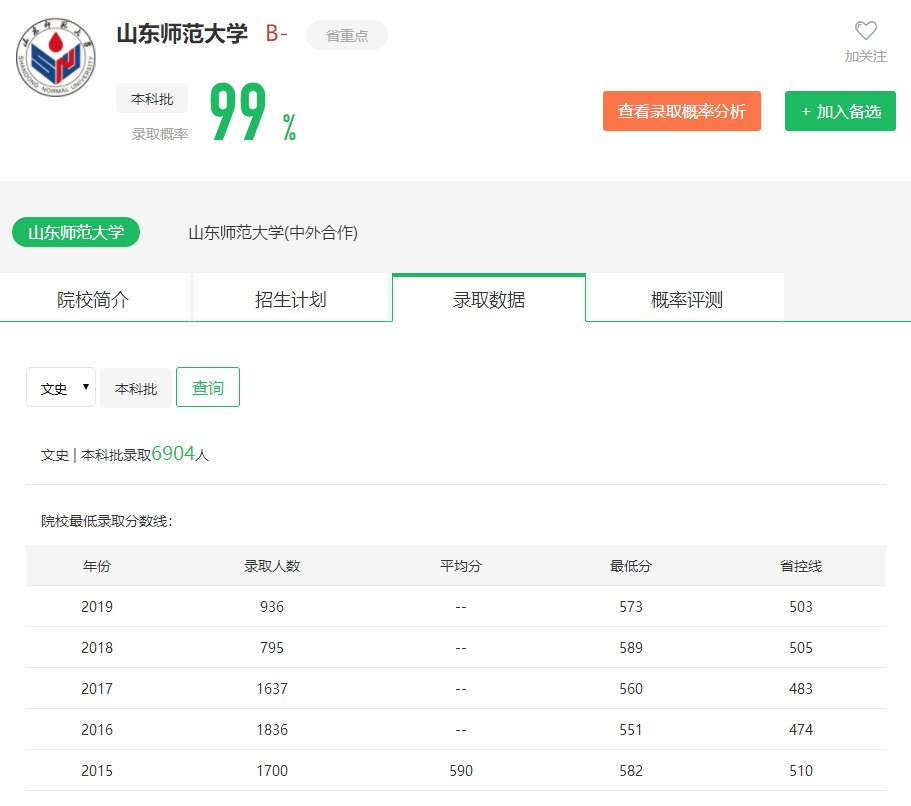Image resolution: width=911 pixels, height=806 pixels.
Task: Open the 院校简介 tab
Action: click(x=93, y=299)
